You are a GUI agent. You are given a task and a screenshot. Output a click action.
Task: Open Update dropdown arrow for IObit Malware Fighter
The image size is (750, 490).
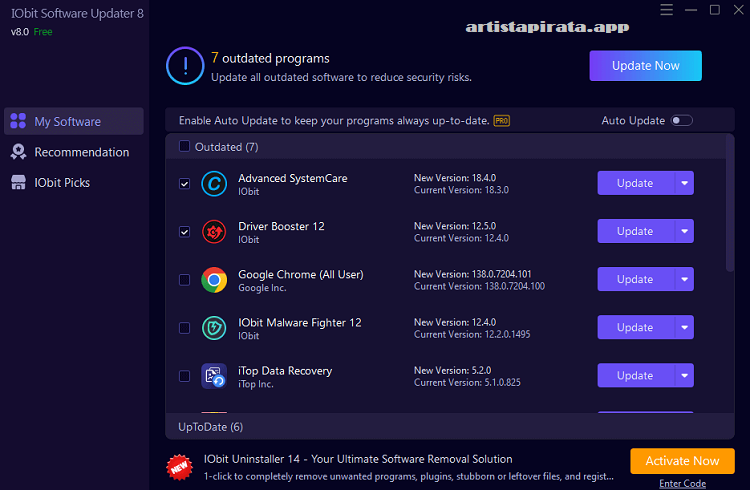tap(684, 327)
